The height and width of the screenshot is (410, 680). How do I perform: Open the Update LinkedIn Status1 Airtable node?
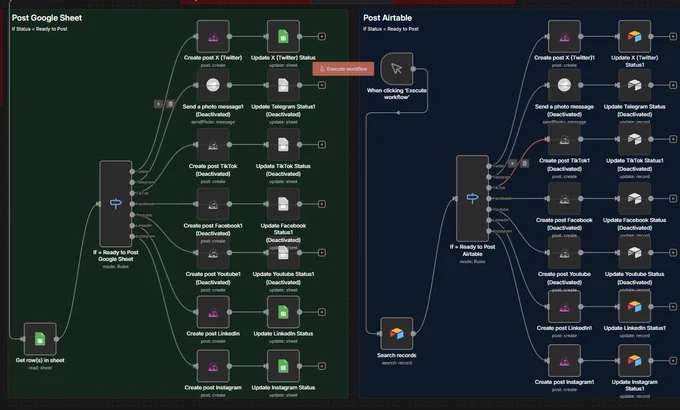pos(634,307)
